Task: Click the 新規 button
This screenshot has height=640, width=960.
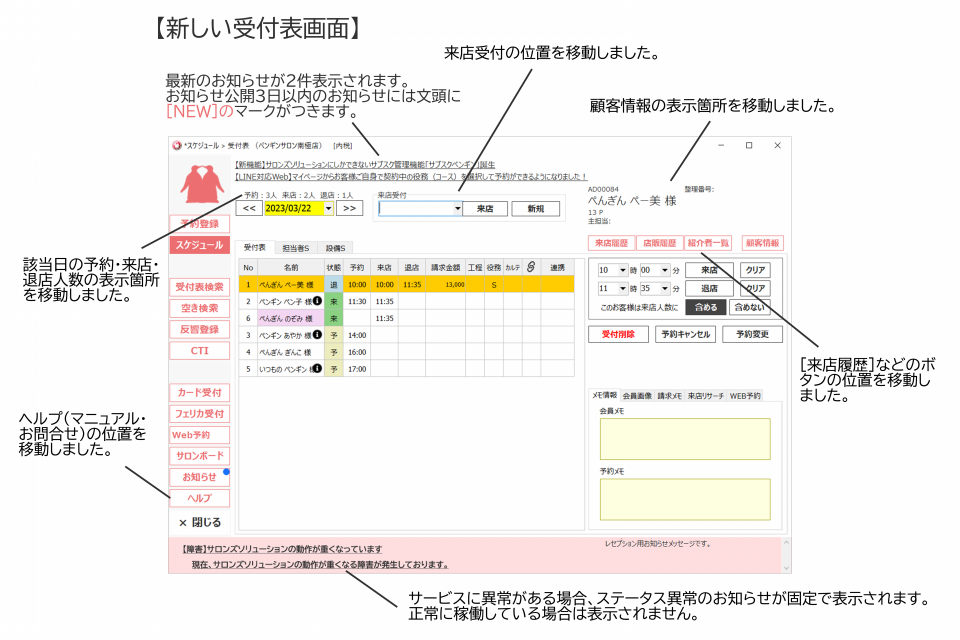Action: click(536, 209)
